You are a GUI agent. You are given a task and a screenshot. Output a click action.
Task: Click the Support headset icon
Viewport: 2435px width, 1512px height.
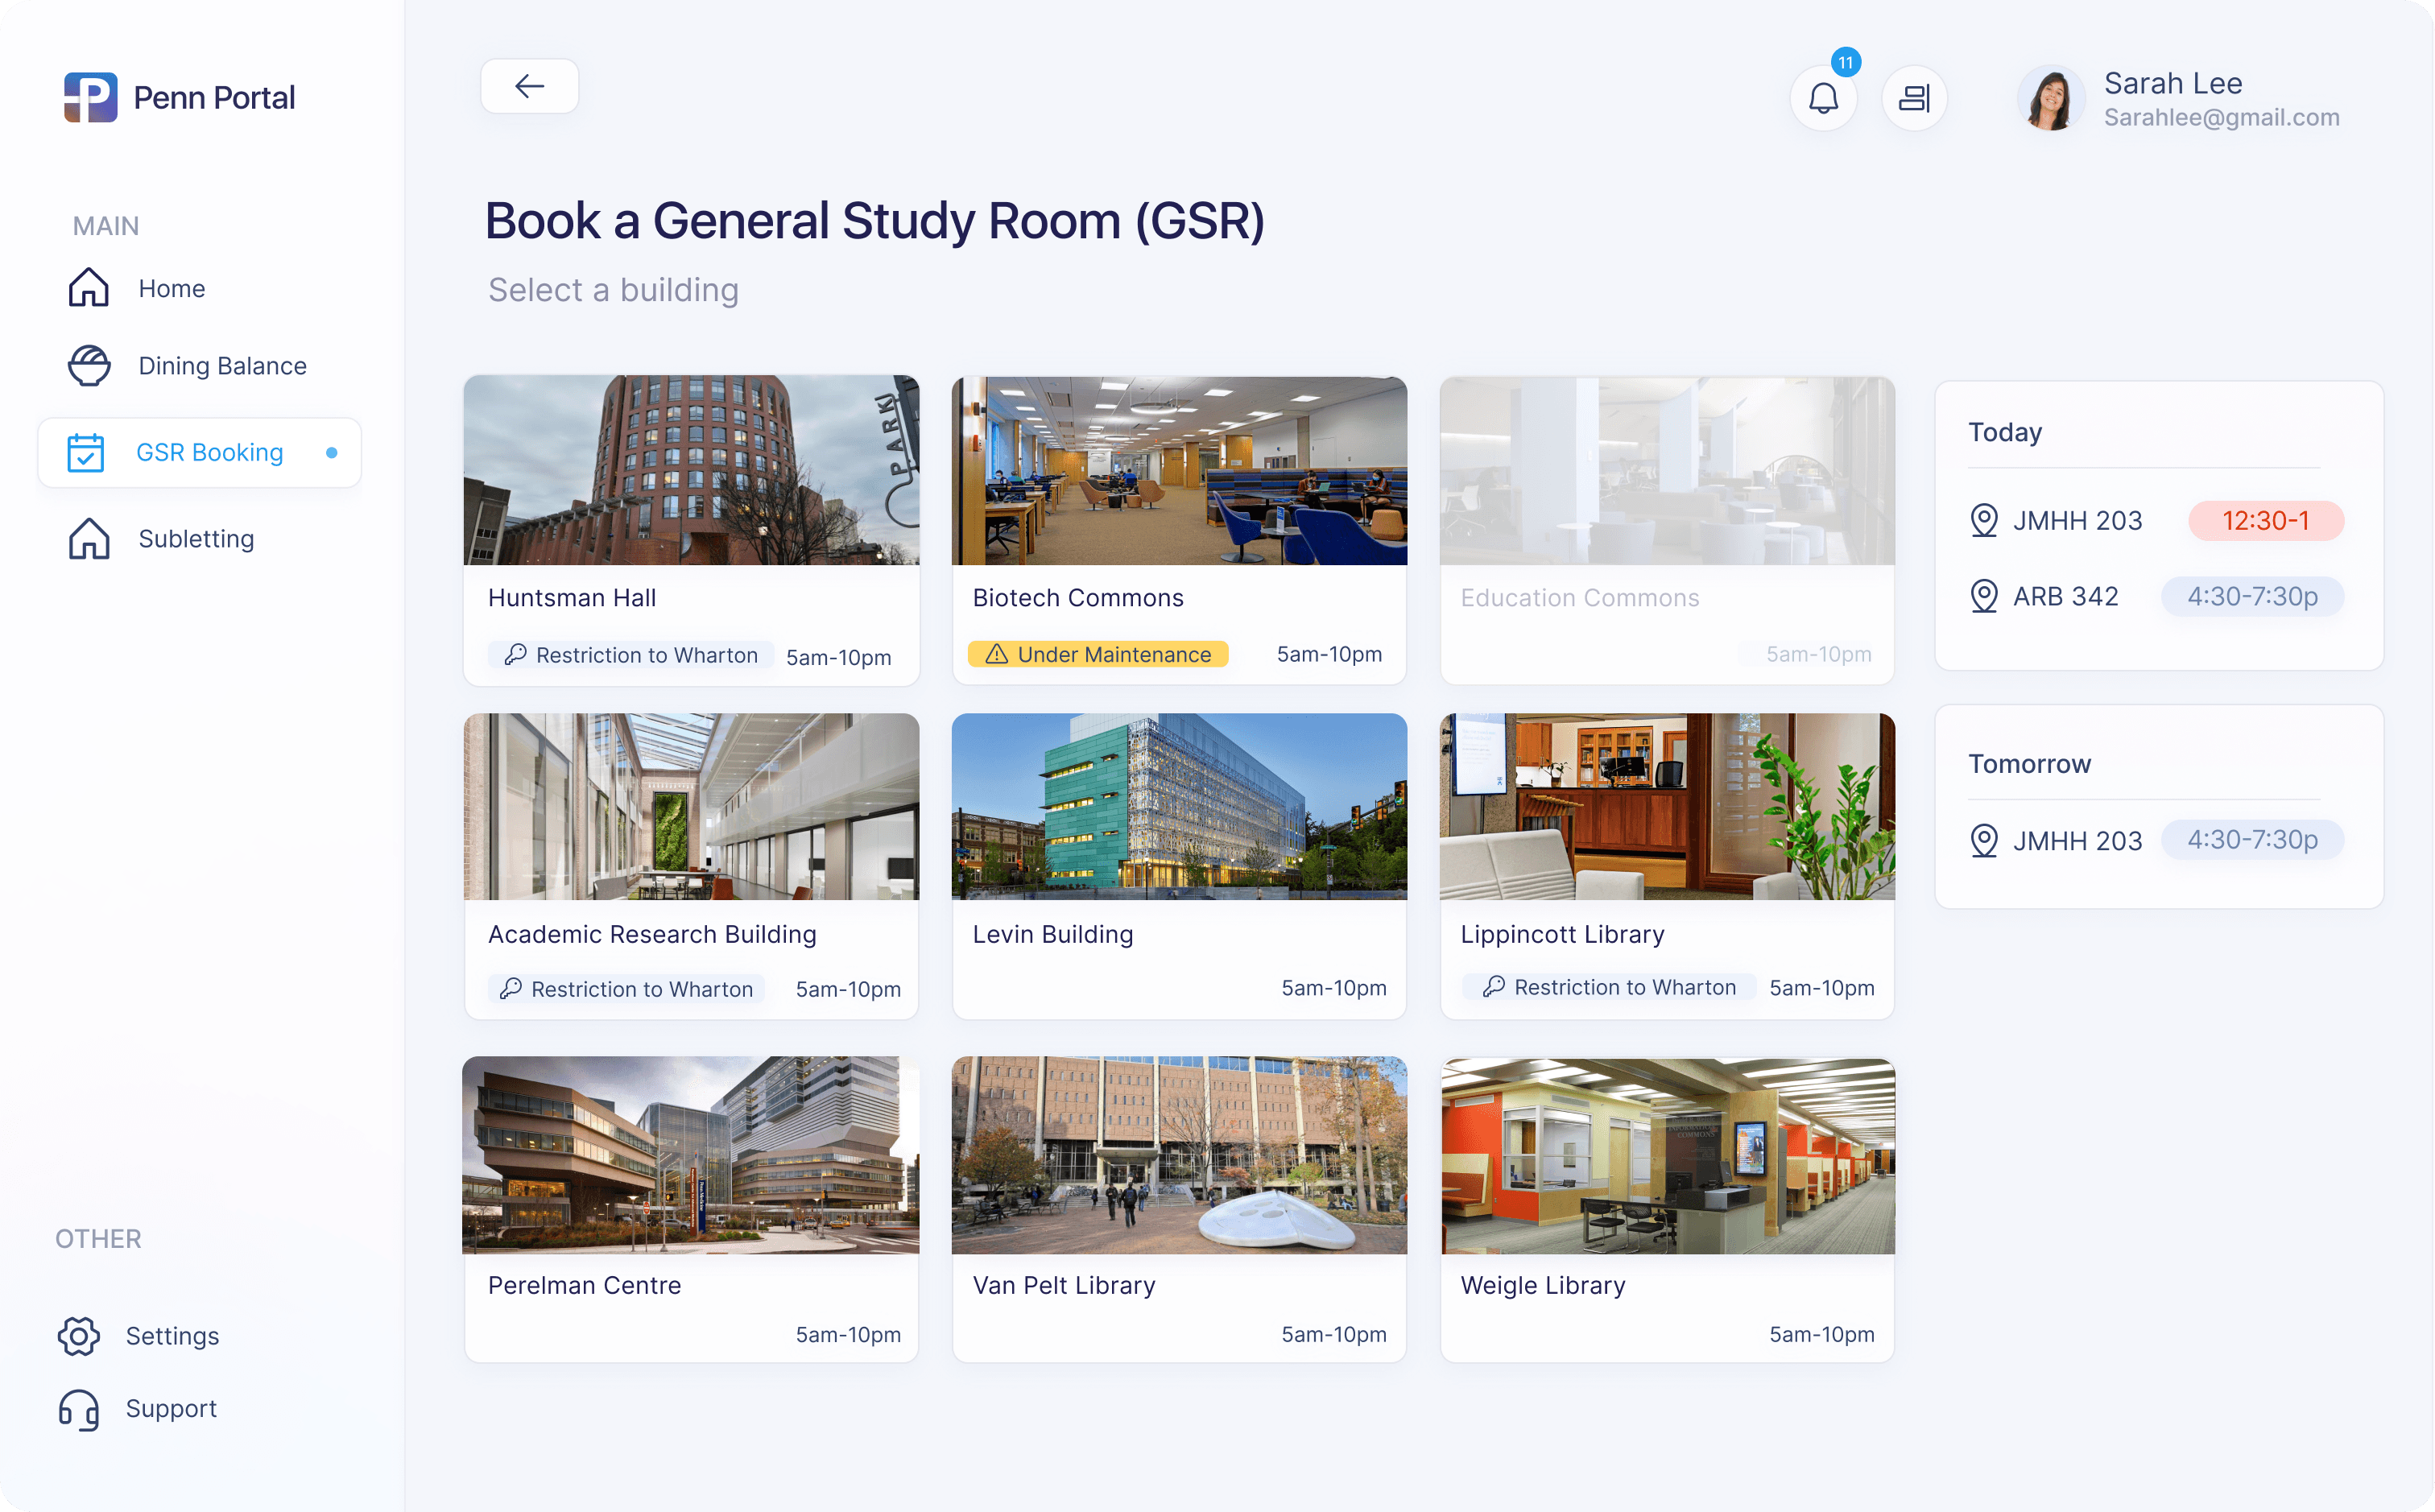79,1408
